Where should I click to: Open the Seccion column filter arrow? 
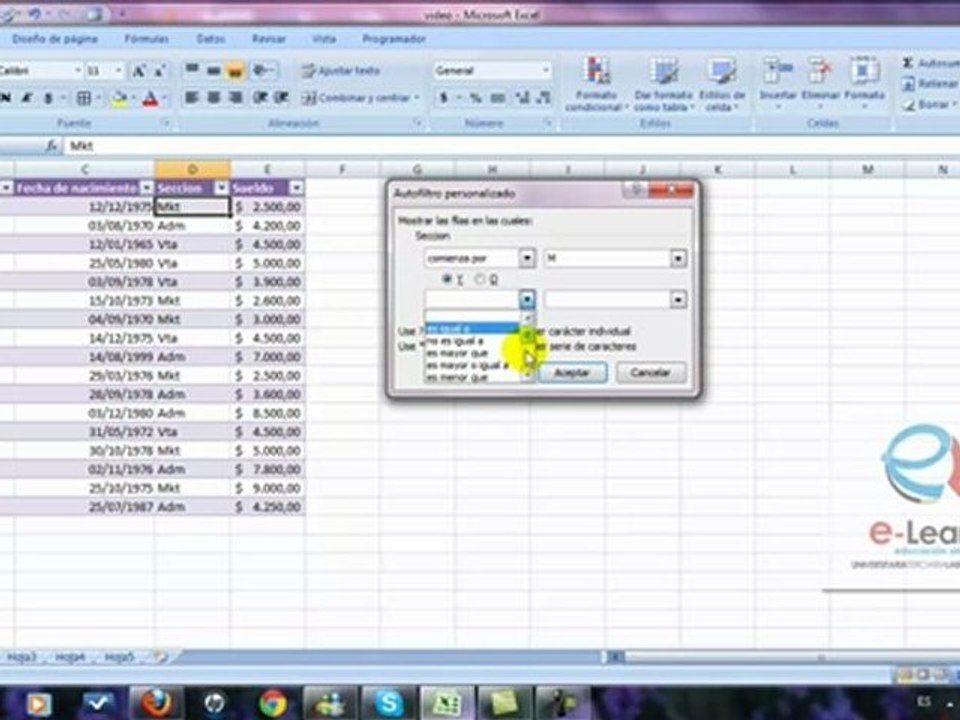point(221,188)
